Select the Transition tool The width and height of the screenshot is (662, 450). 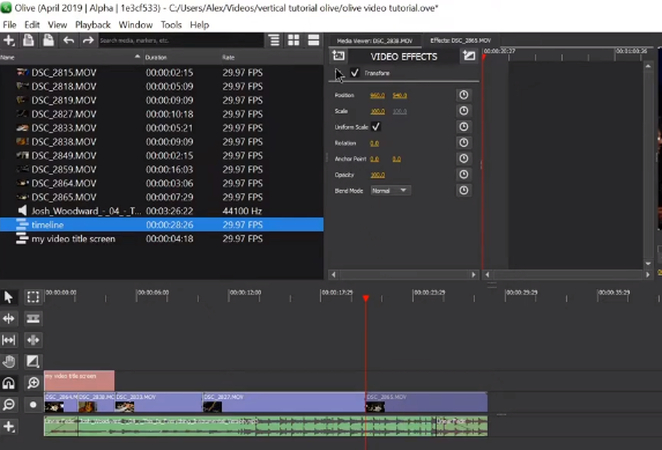click(33, 361)
